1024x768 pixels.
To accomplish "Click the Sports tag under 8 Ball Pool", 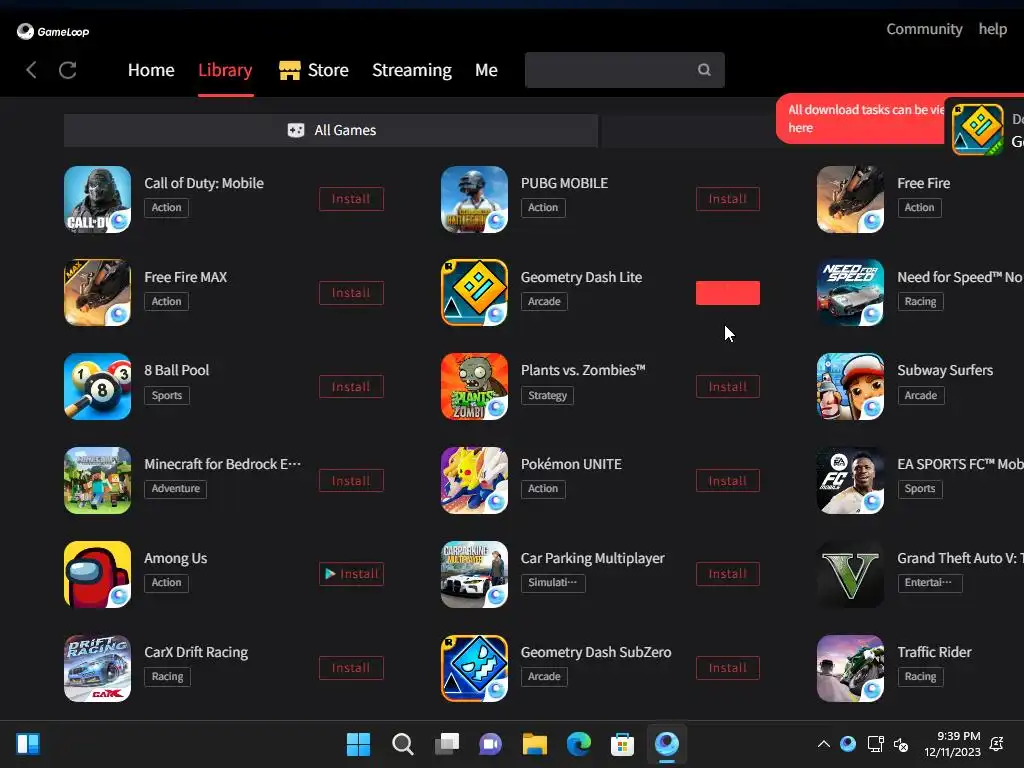I will 167,395.
